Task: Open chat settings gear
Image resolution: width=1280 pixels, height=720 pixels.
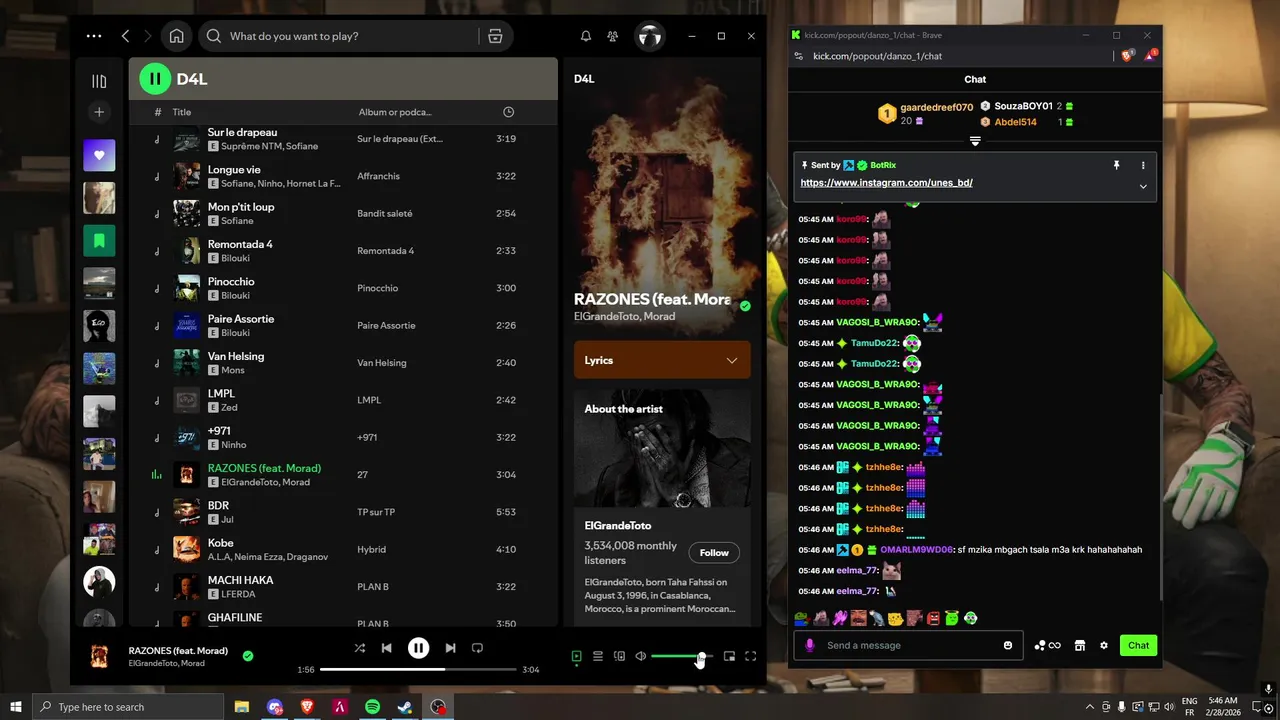Action: pyautogui.click(x=1104, y=645)
